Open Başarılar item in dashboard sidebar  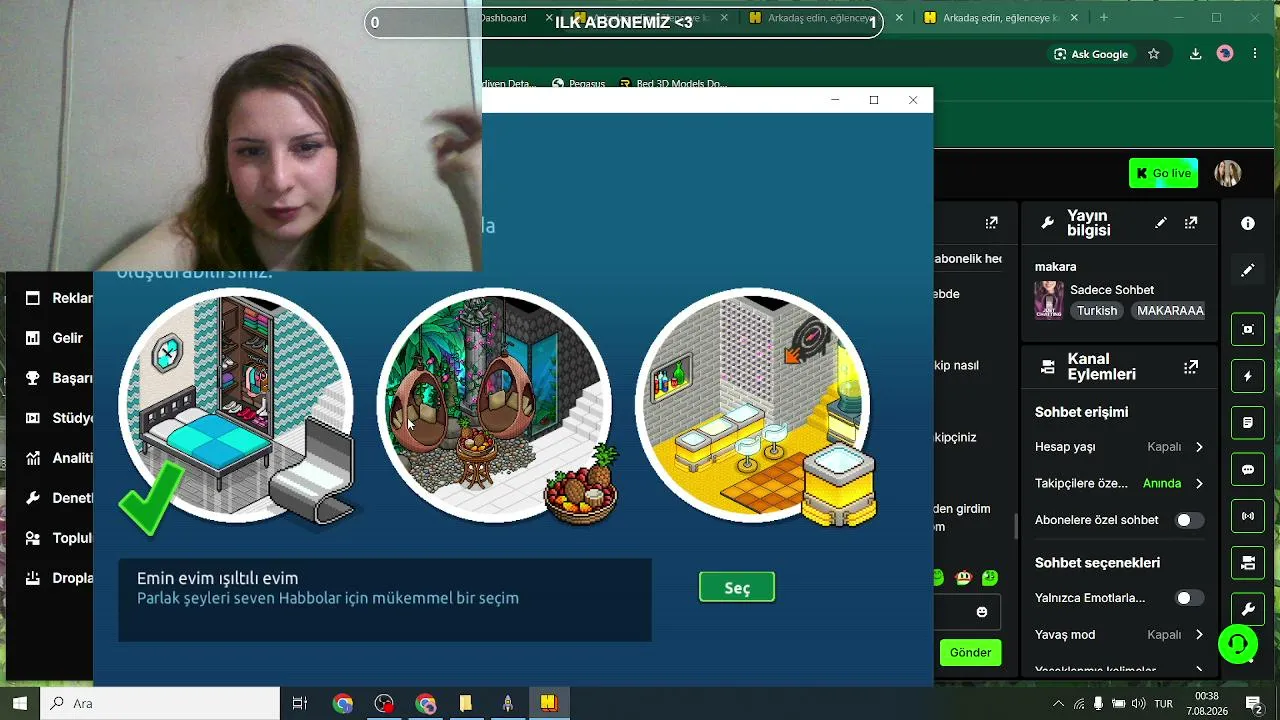coord(58,378)
